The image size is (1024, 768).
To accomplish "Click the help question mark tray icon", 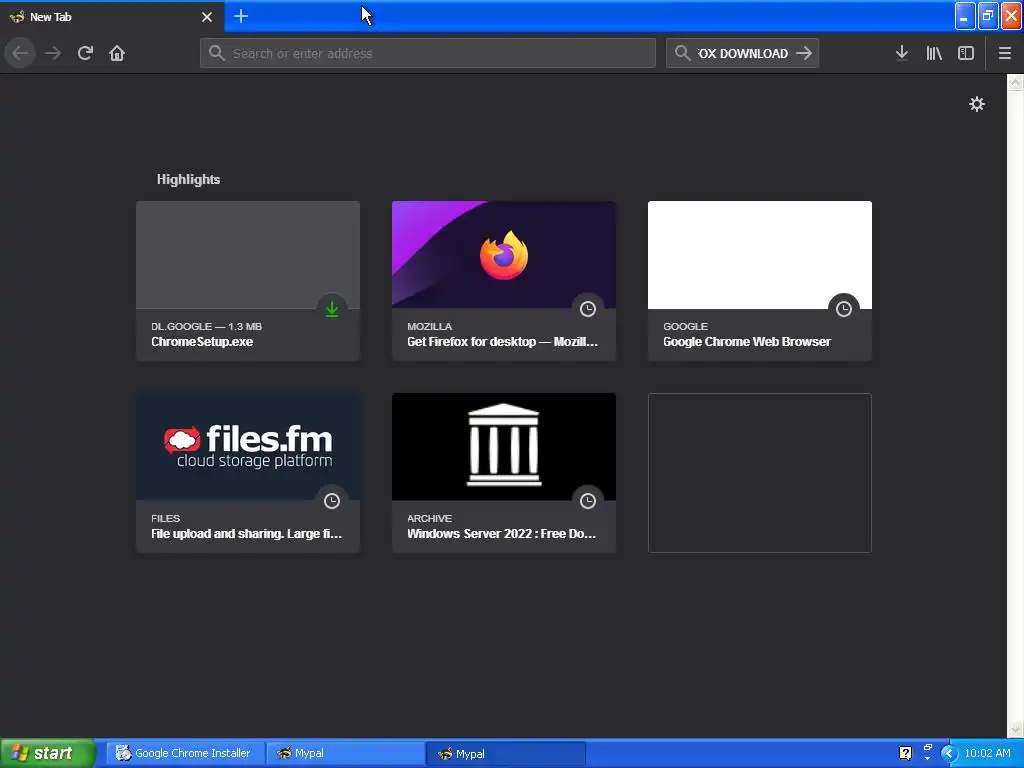I will (905, 753).
